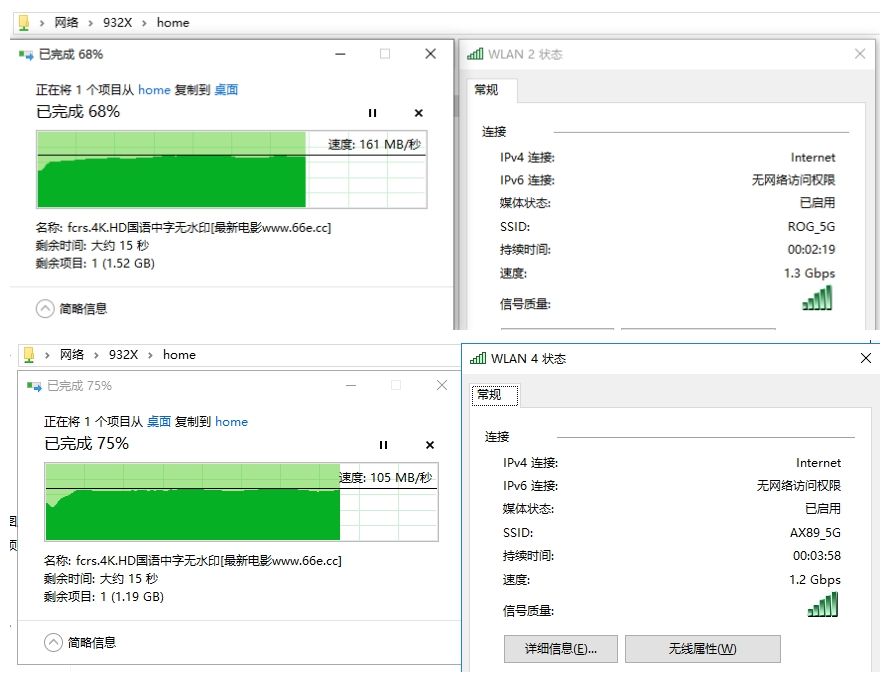This screenshot has width=890, height=682.
Task: Click signal quality bars in WLAN 4 status
Action: pyautogui.click(x=823, y=604)
